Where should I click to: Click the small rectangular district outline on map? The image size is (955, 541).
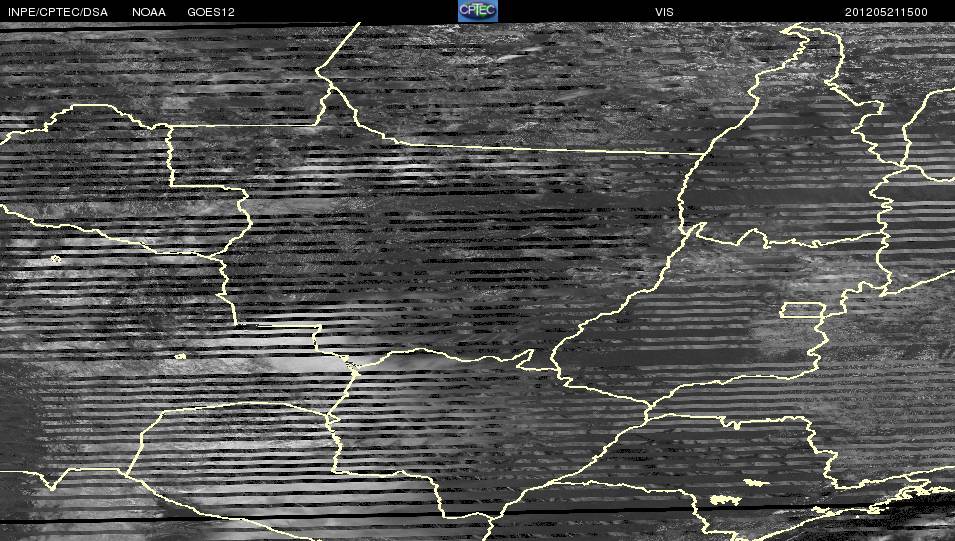[803, 310]
